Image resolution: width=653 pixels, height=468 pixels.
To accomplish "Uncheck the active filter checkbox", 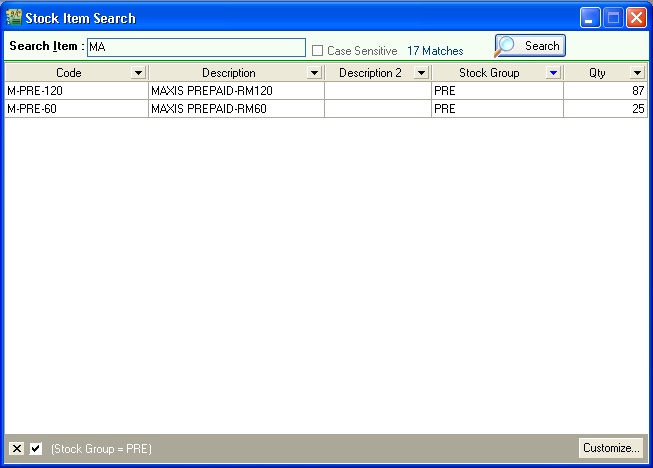I will 36,448.
